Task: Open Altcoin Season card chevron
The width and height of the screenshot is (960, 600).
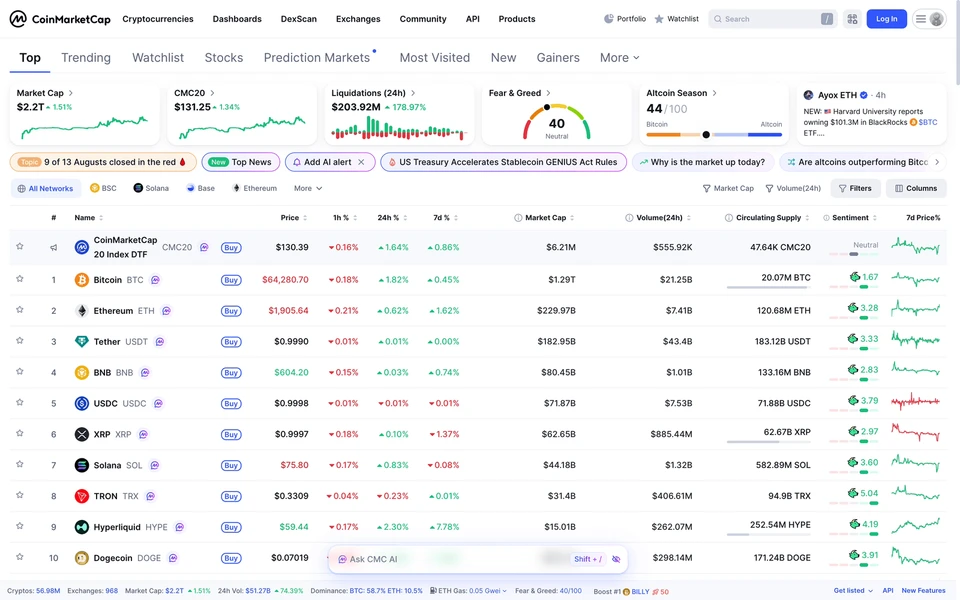Action: [714, 93]
